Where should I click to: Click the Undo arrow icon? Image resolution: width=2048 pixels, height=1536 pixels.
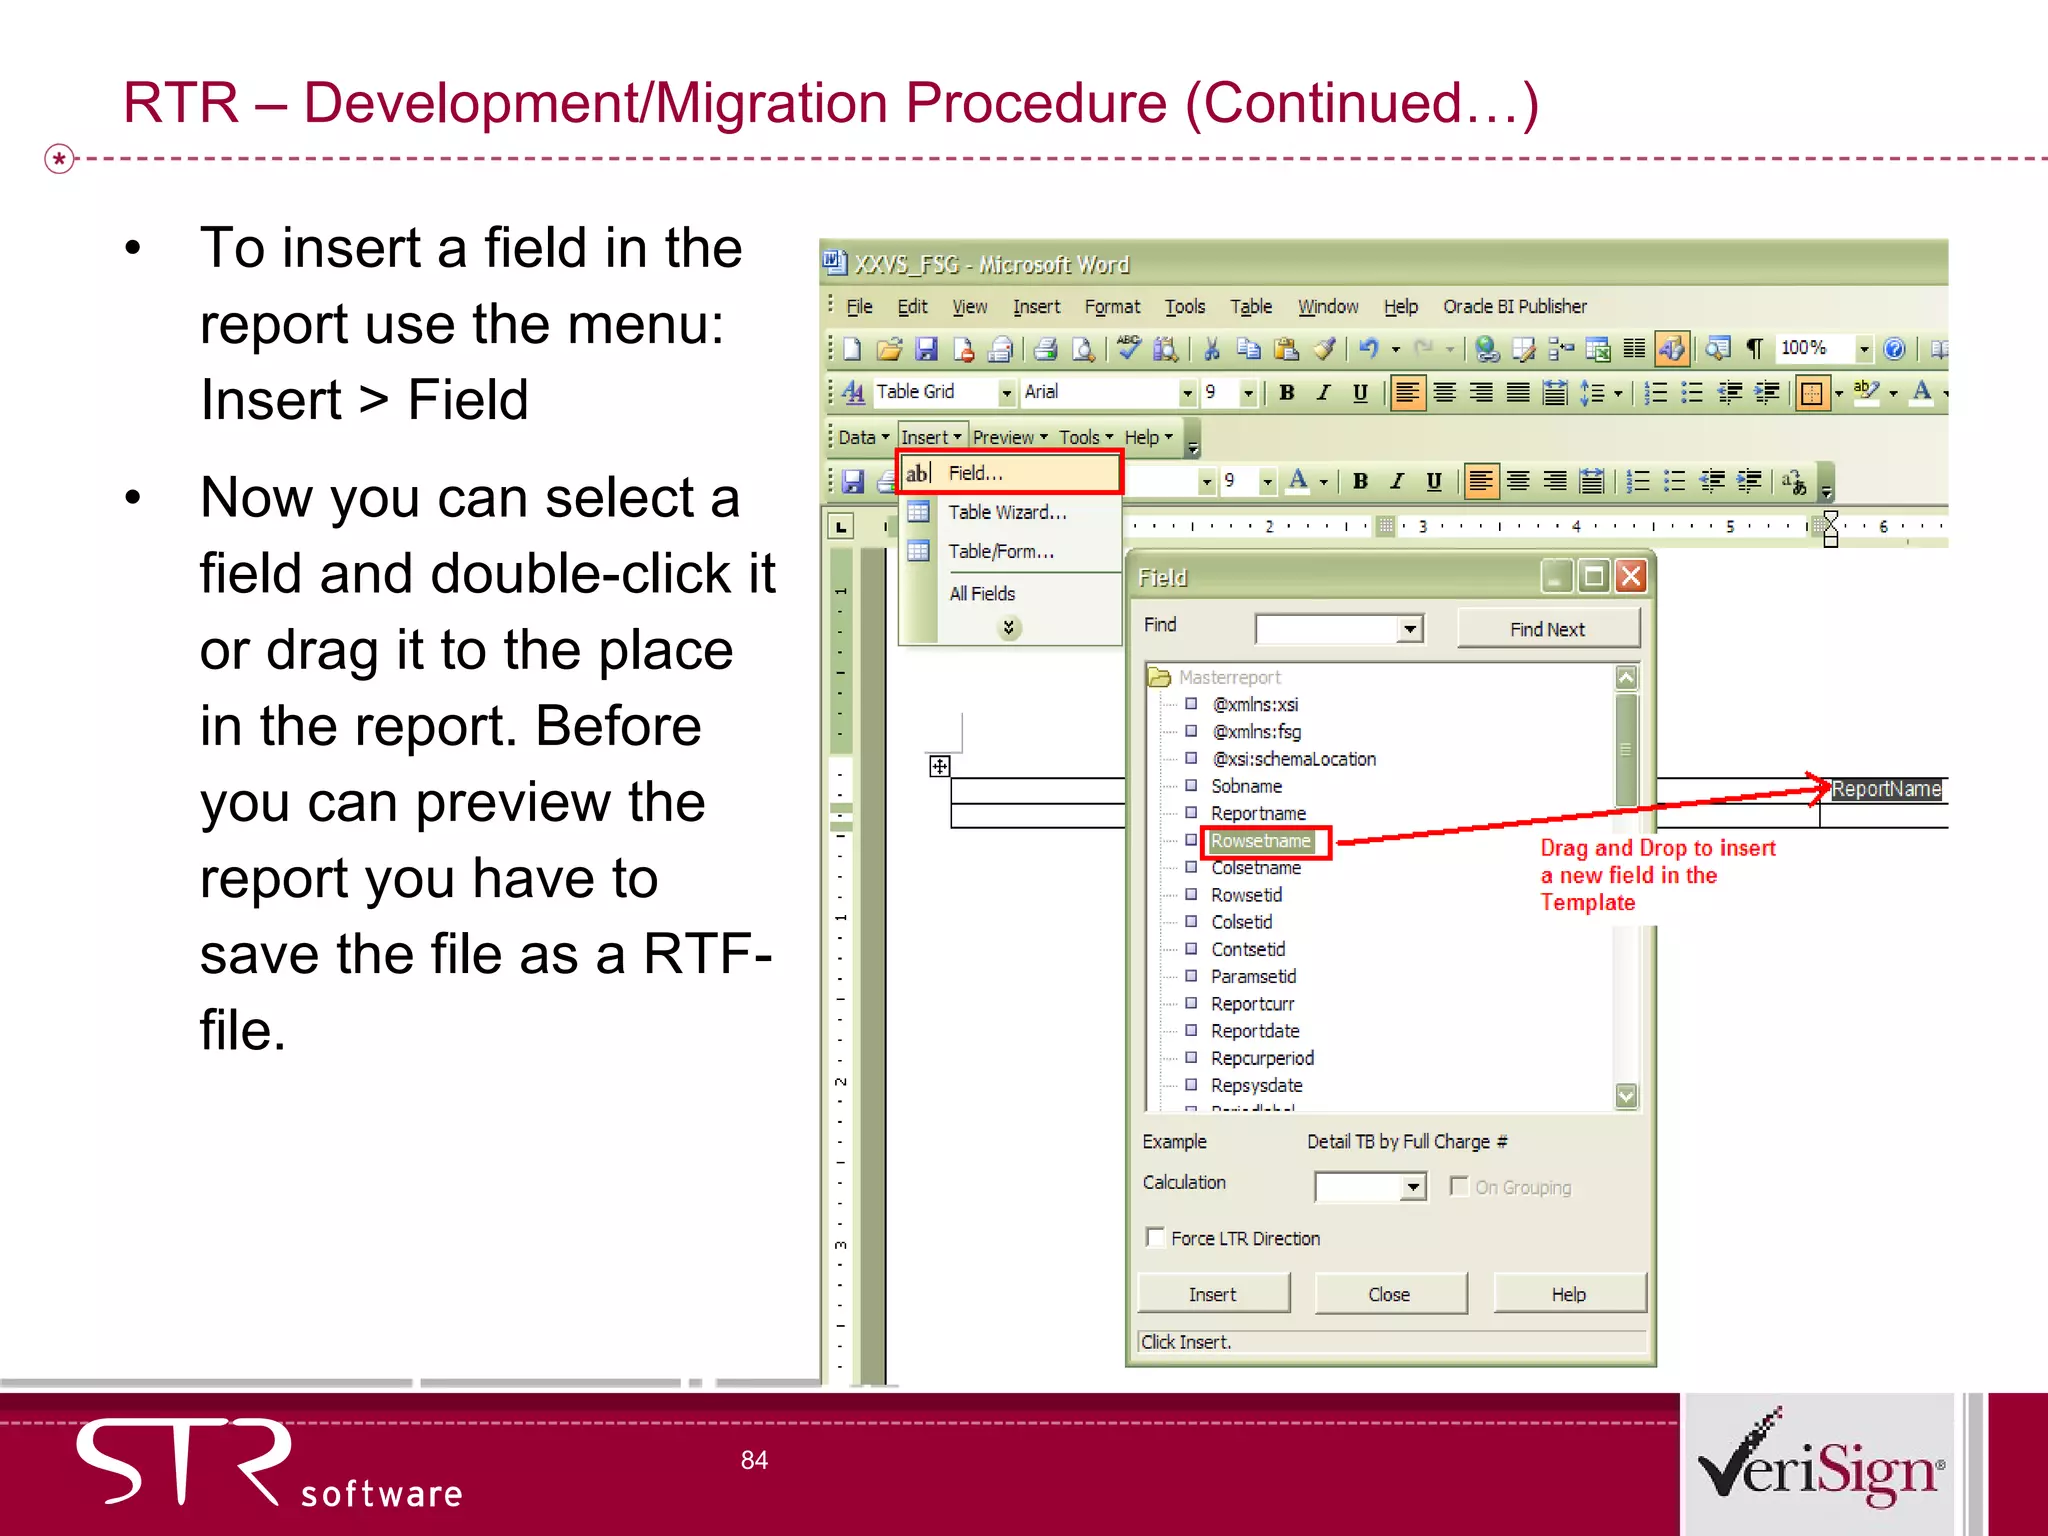[x=1369, y=349]
